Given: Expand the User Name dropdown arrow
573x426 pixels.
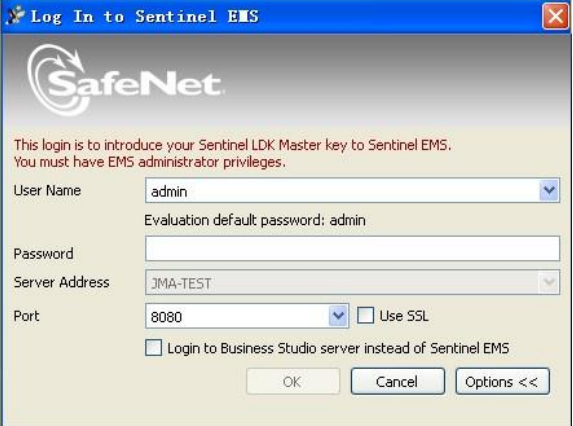Looking at the screenshot, I should [x=549, y=190].
